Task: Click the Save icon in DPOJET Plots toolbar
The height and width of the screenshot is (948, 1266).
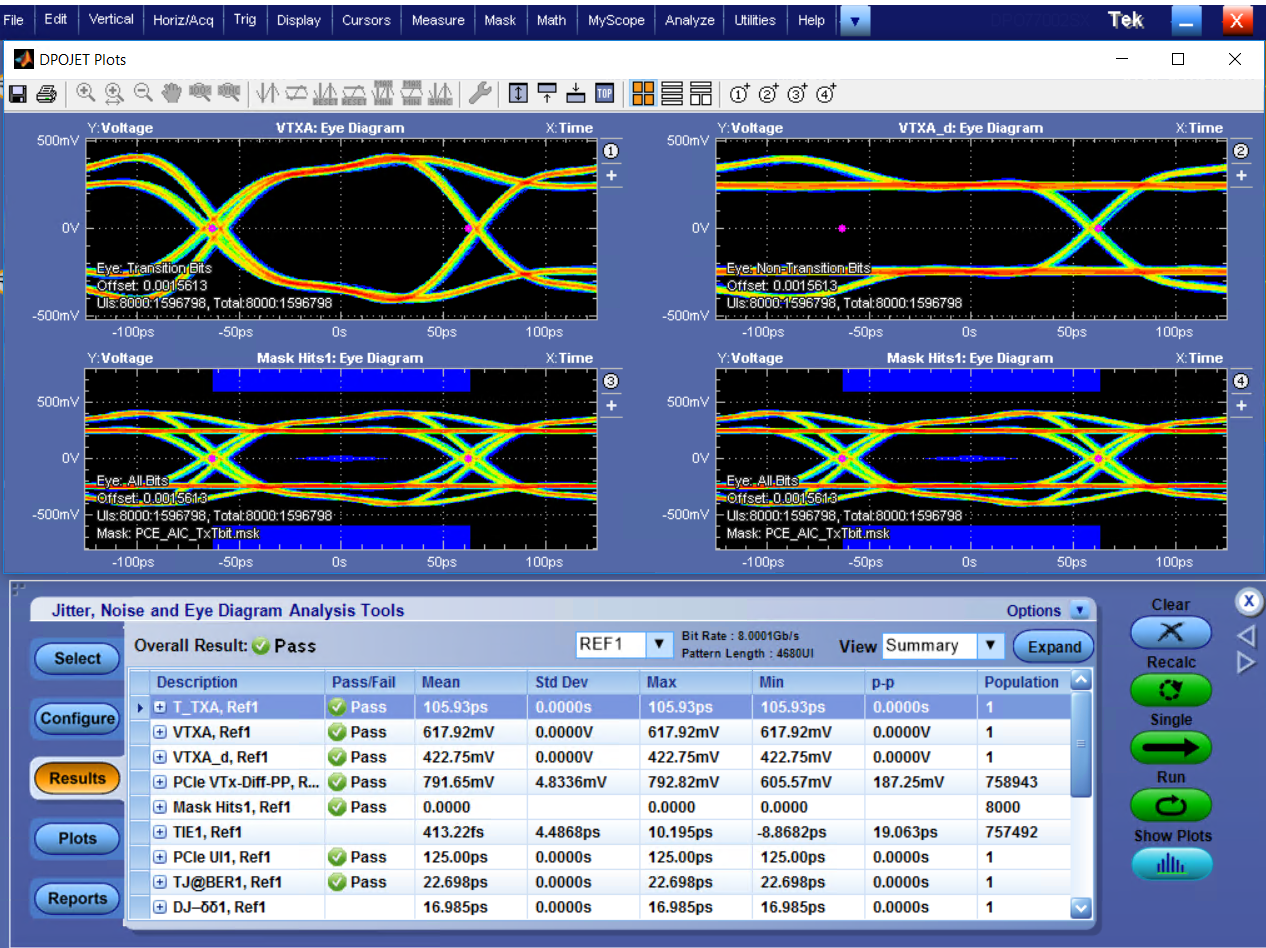Action: pos(18,94)
